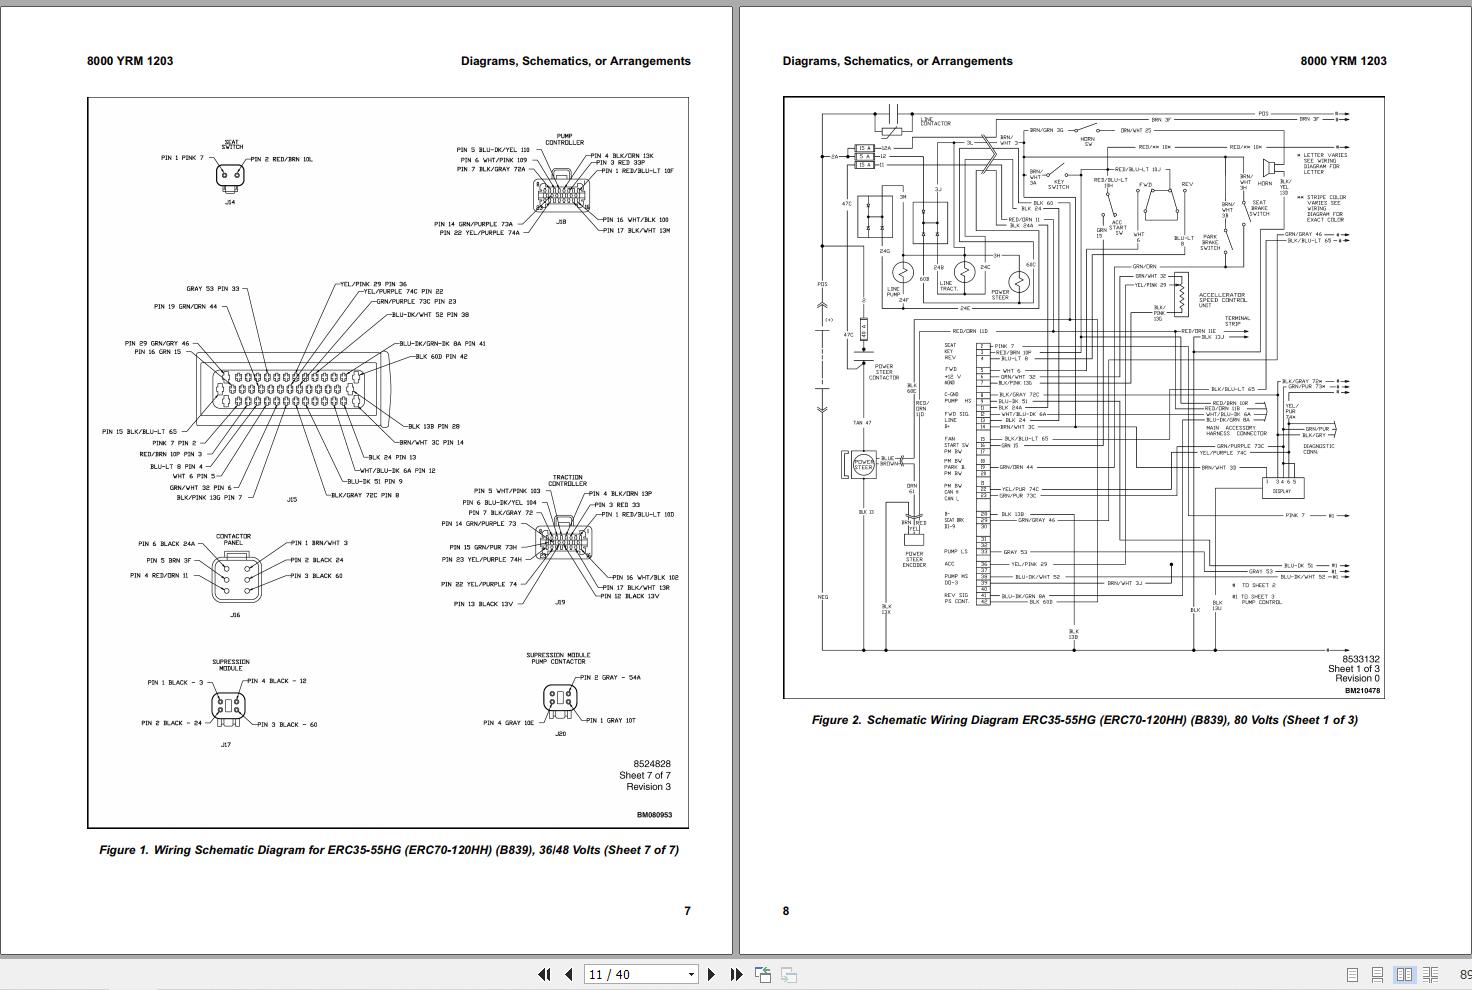Click the Power Steer symbol in the schematic

click(864, 464)
